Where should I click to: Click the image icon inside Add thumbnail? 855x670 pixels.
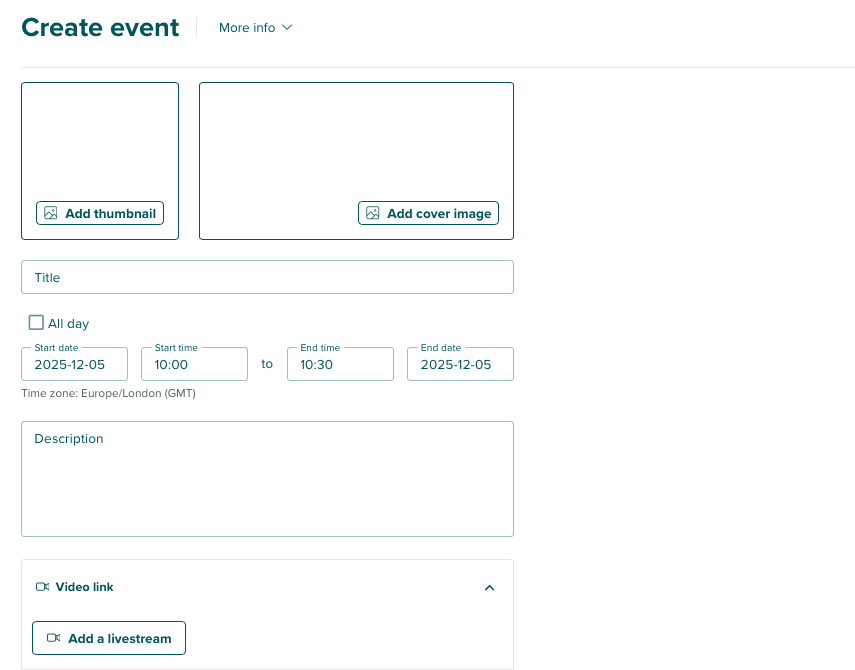51,213
